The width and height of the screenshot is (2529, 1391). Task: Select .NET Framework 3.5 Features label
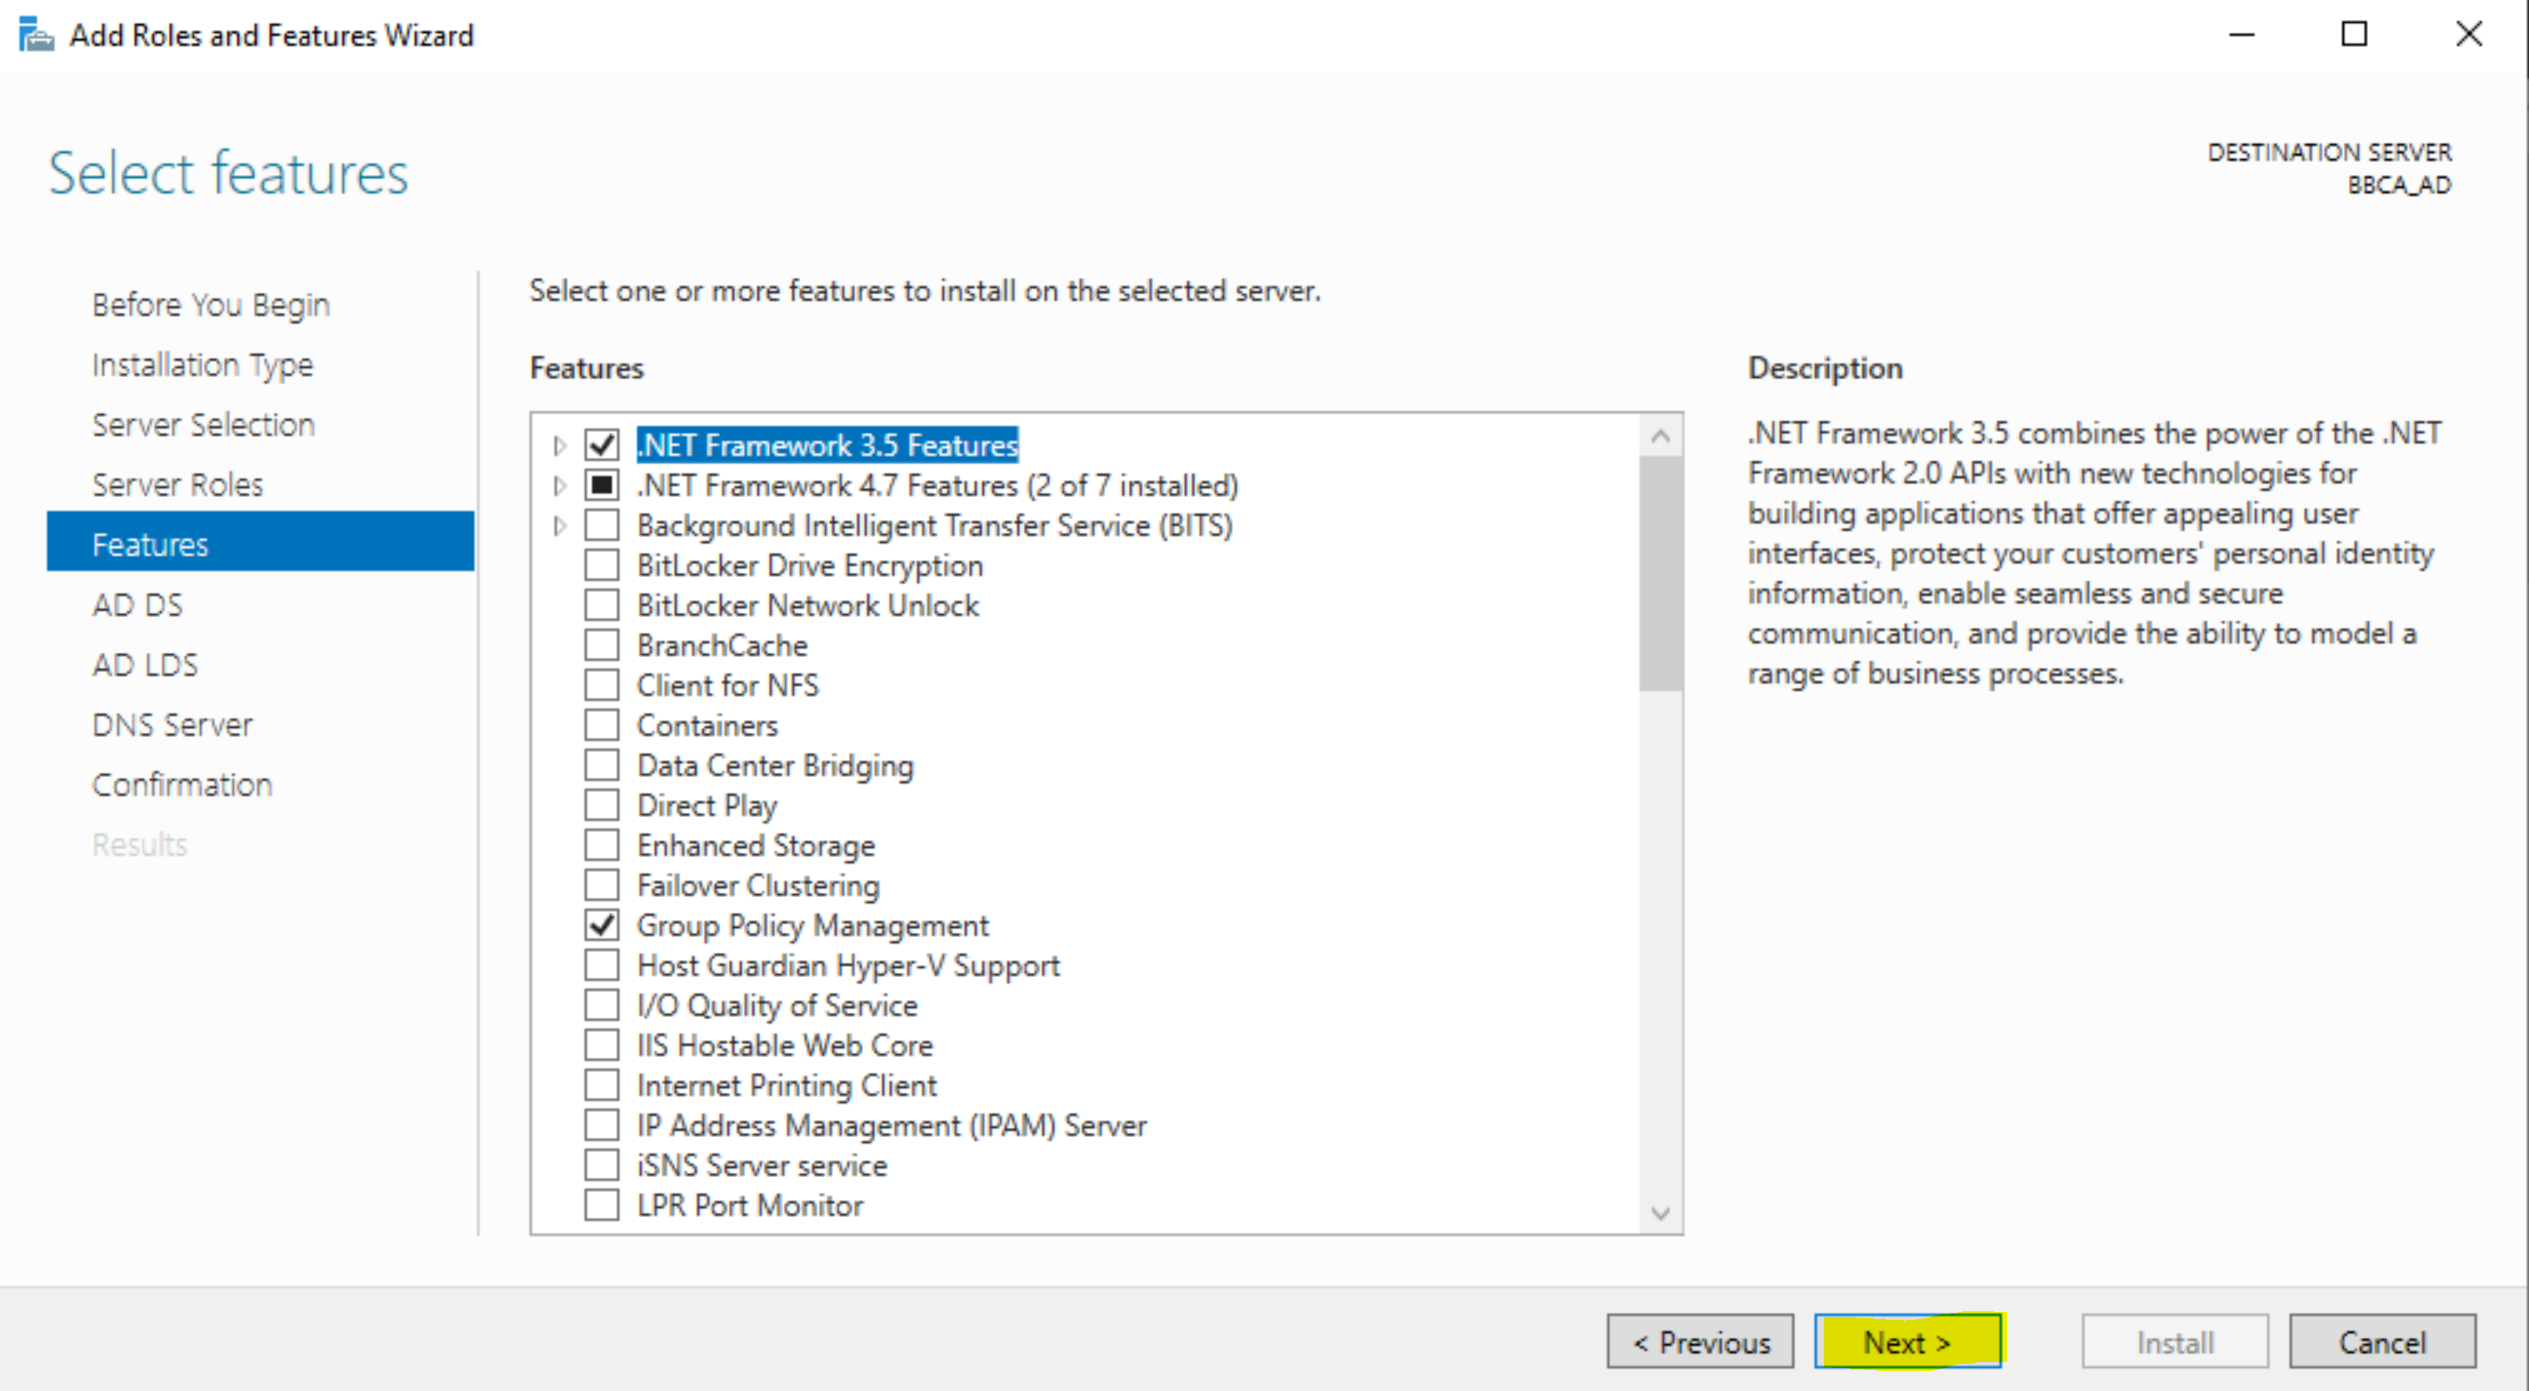(828, 445)
